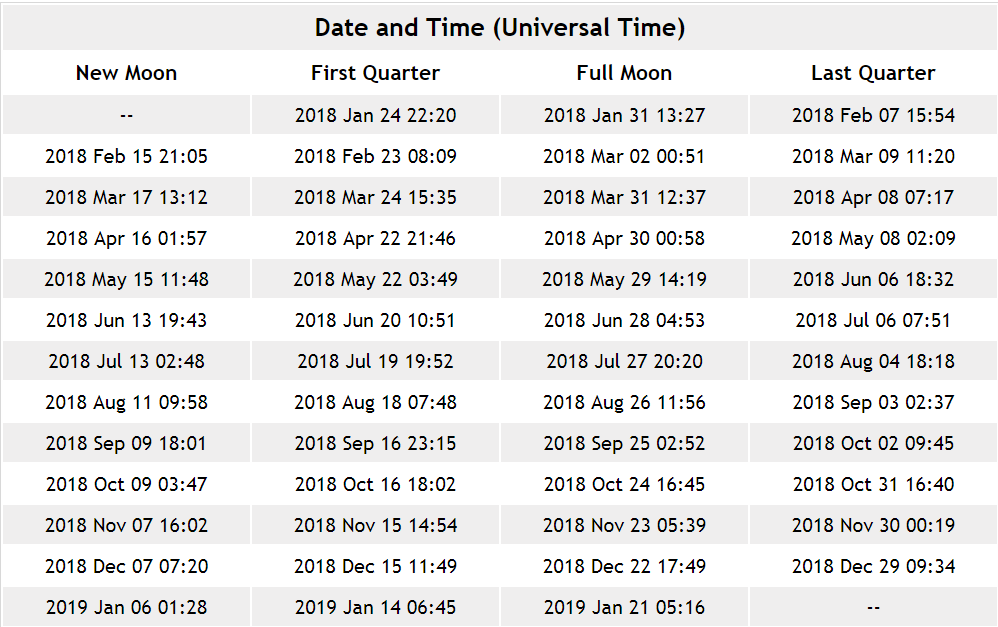Viewport: 998px width, 627px height.
Task: Select the 2018 Oct 31 16:40 last quarter cell
Action: tap(873, 484)
